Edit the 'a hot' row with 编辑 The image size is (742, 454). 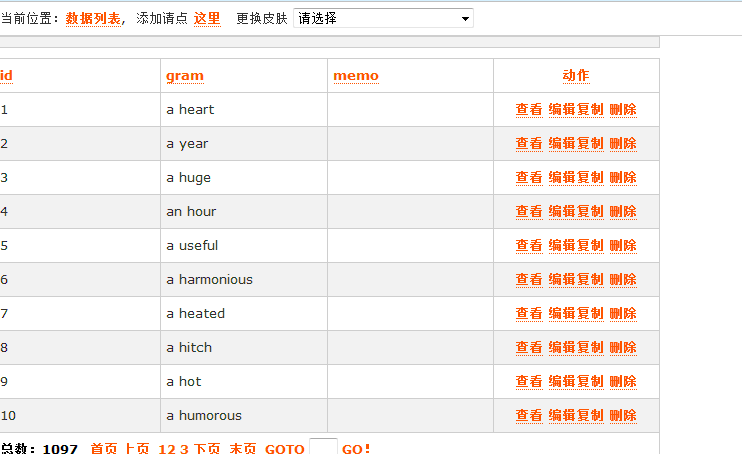coord(562,382)
